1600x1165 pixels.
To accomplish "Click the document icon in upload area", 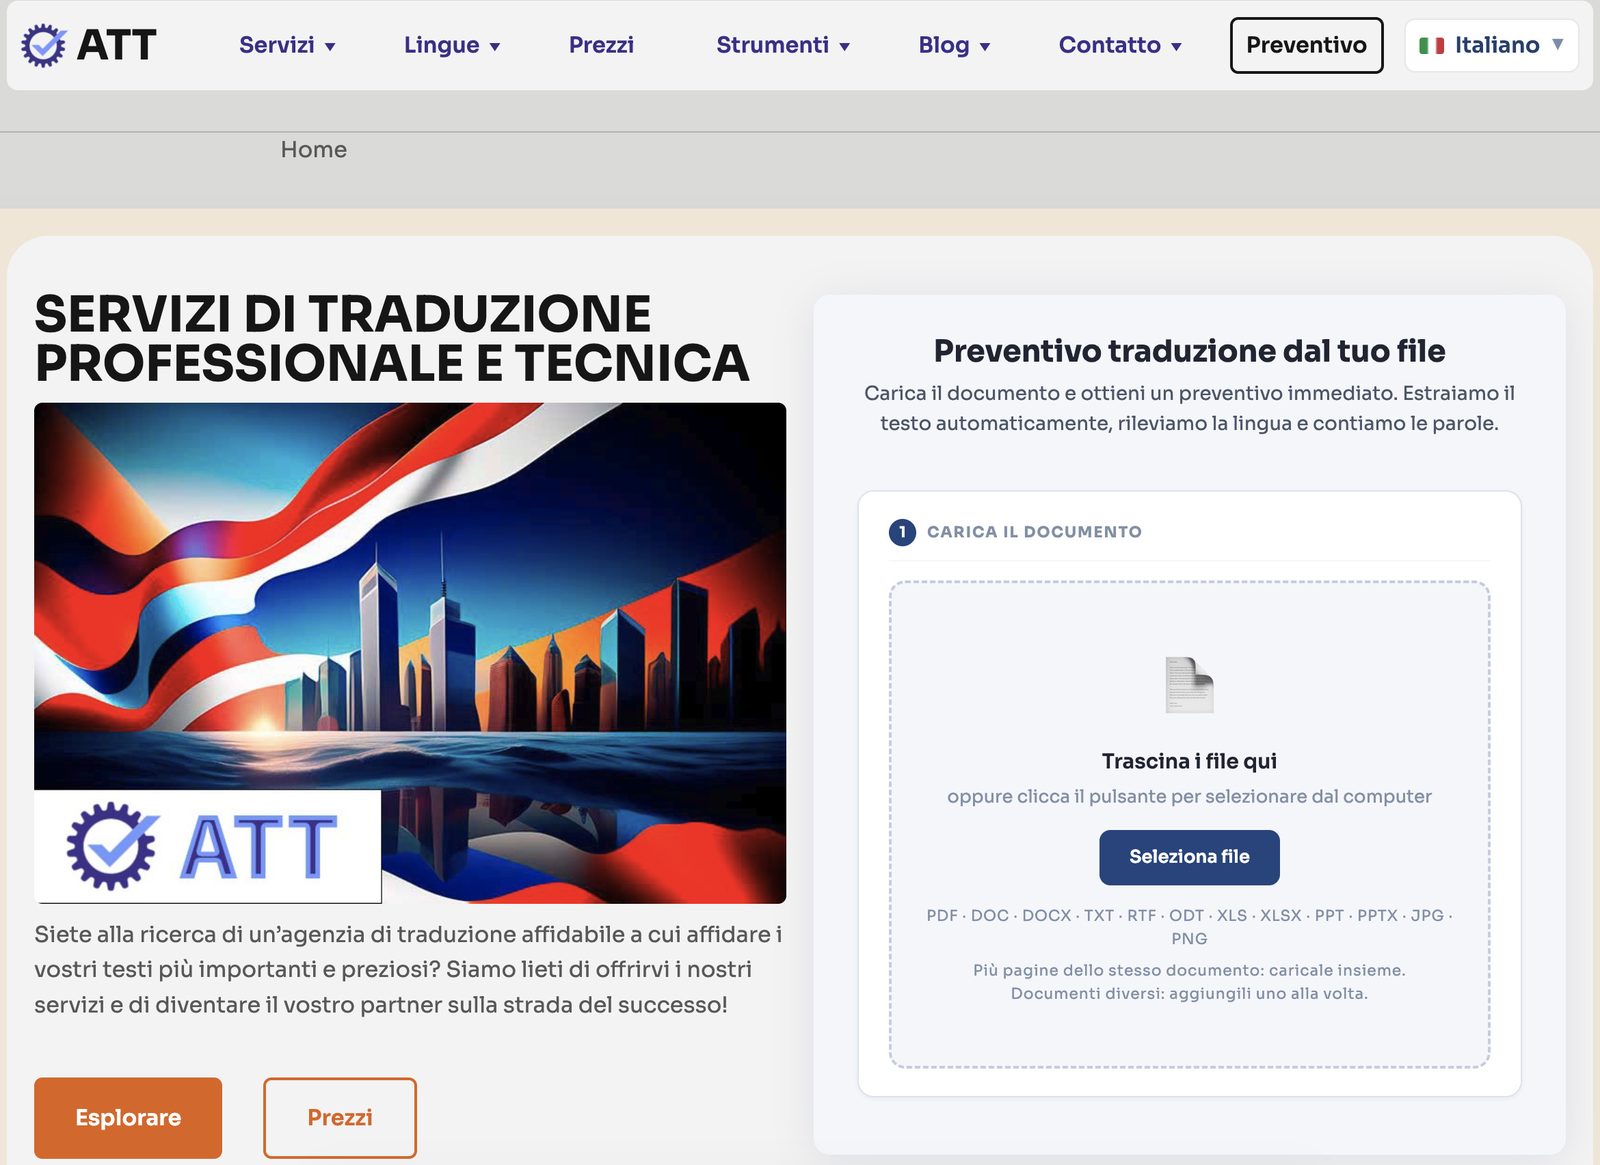I will (x=1189, y=684).
